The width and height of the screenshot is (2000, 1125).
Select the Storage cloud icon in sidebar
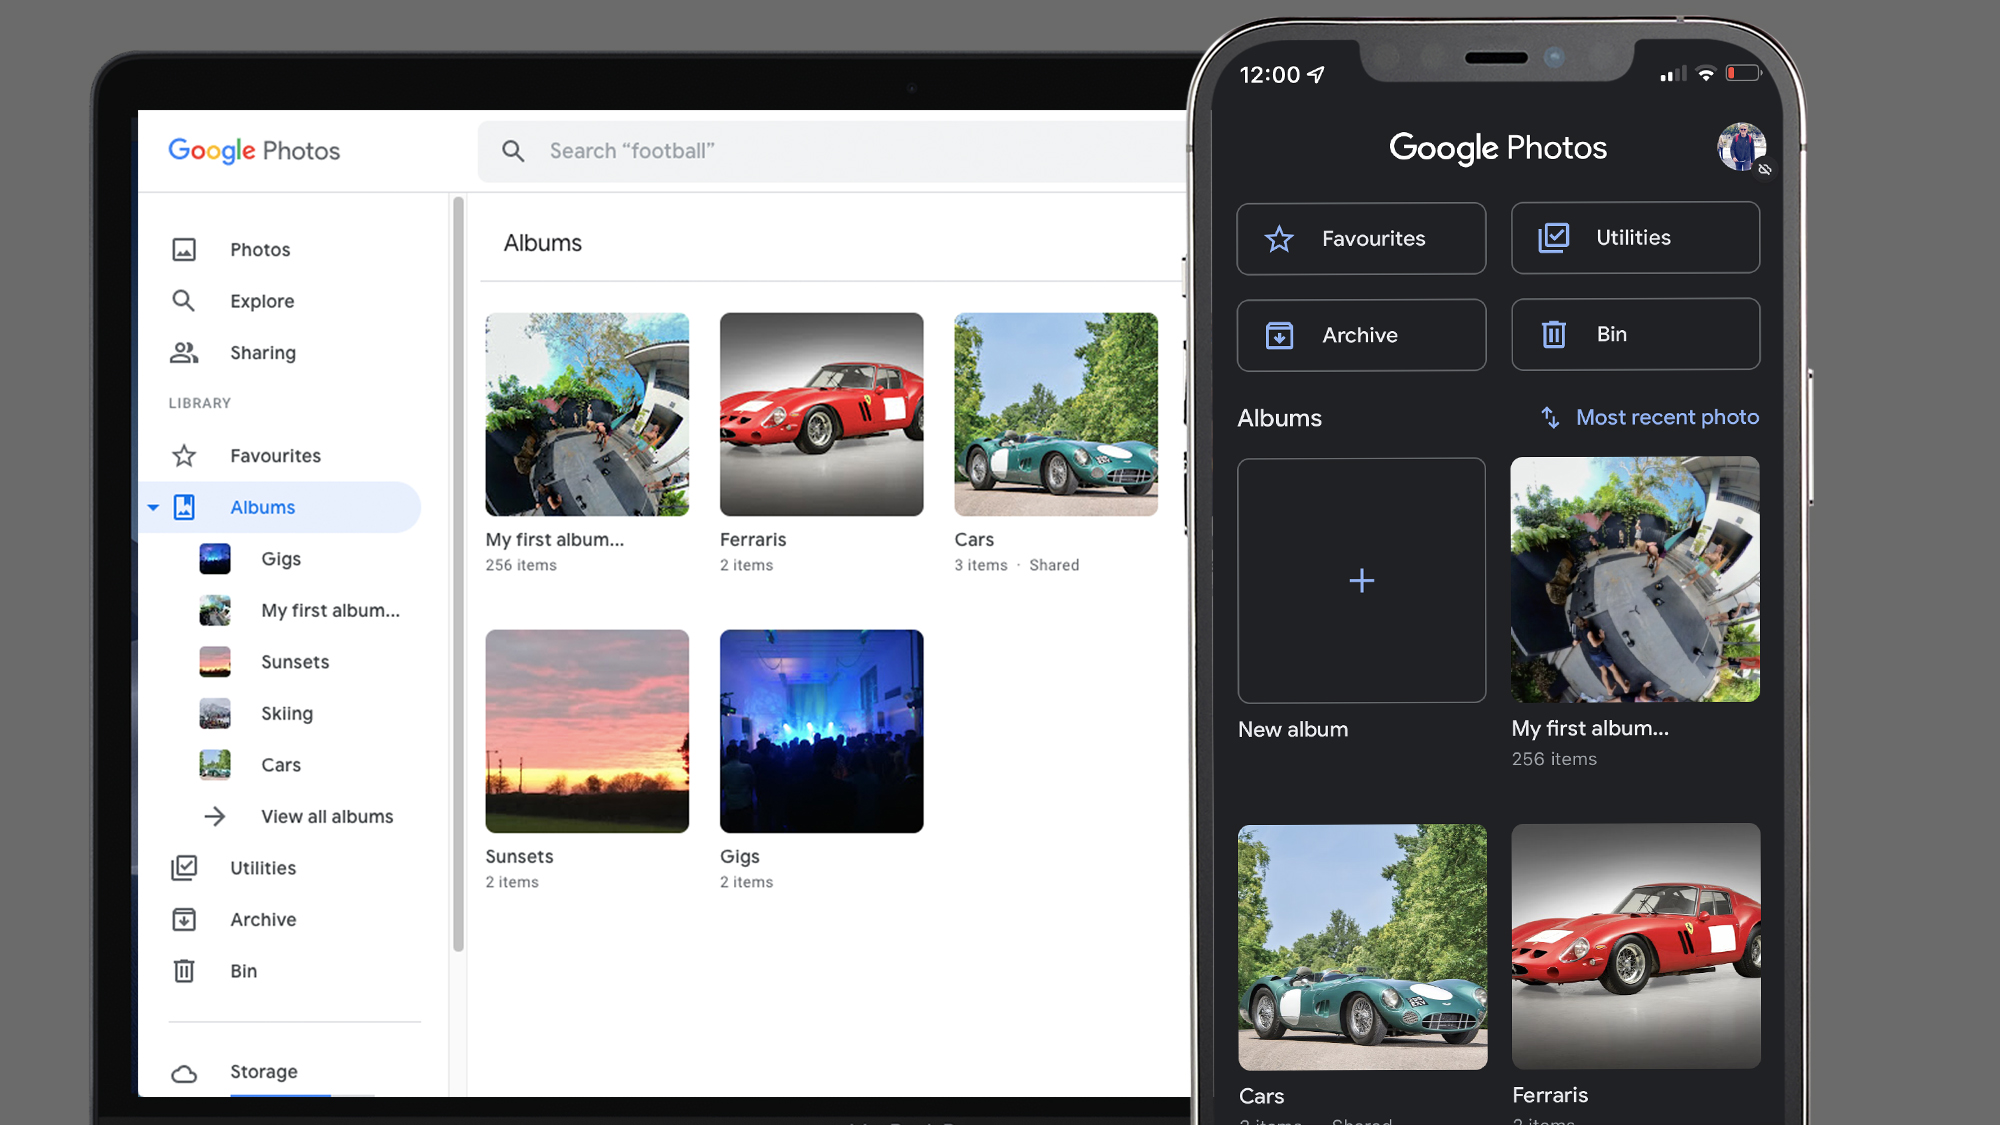pos(185,1070)
